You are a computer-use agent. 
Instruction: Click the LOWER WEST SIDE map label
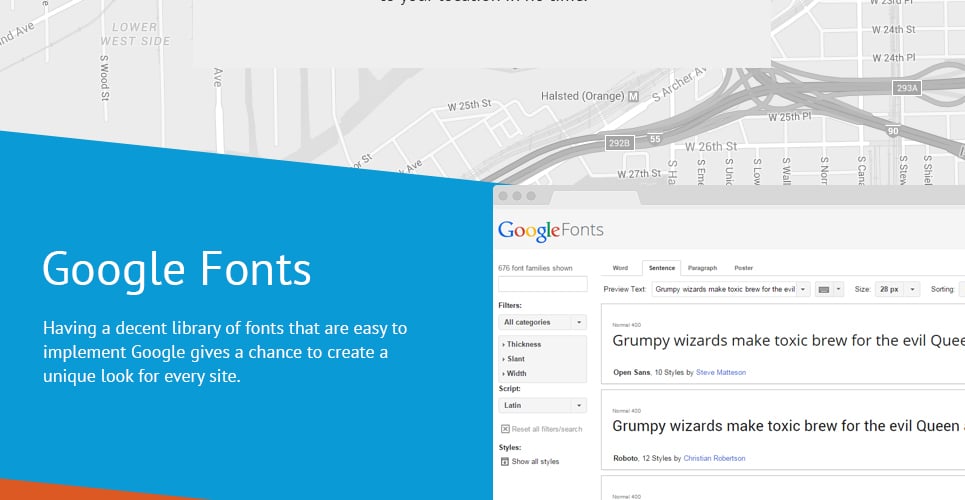(135, 34)
